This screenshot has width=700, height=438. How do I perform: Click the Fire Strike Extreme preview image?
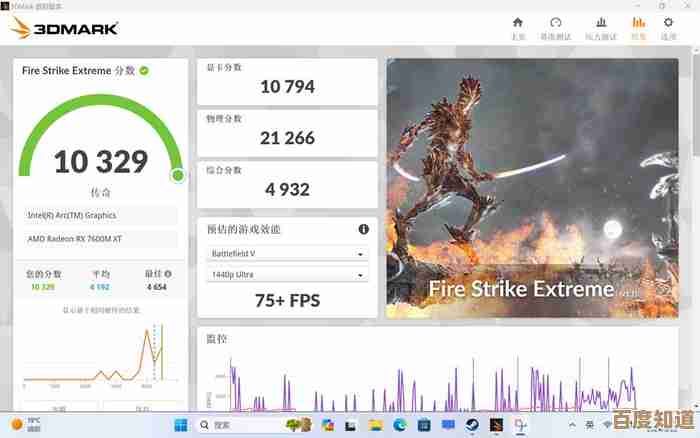point(532,188)
